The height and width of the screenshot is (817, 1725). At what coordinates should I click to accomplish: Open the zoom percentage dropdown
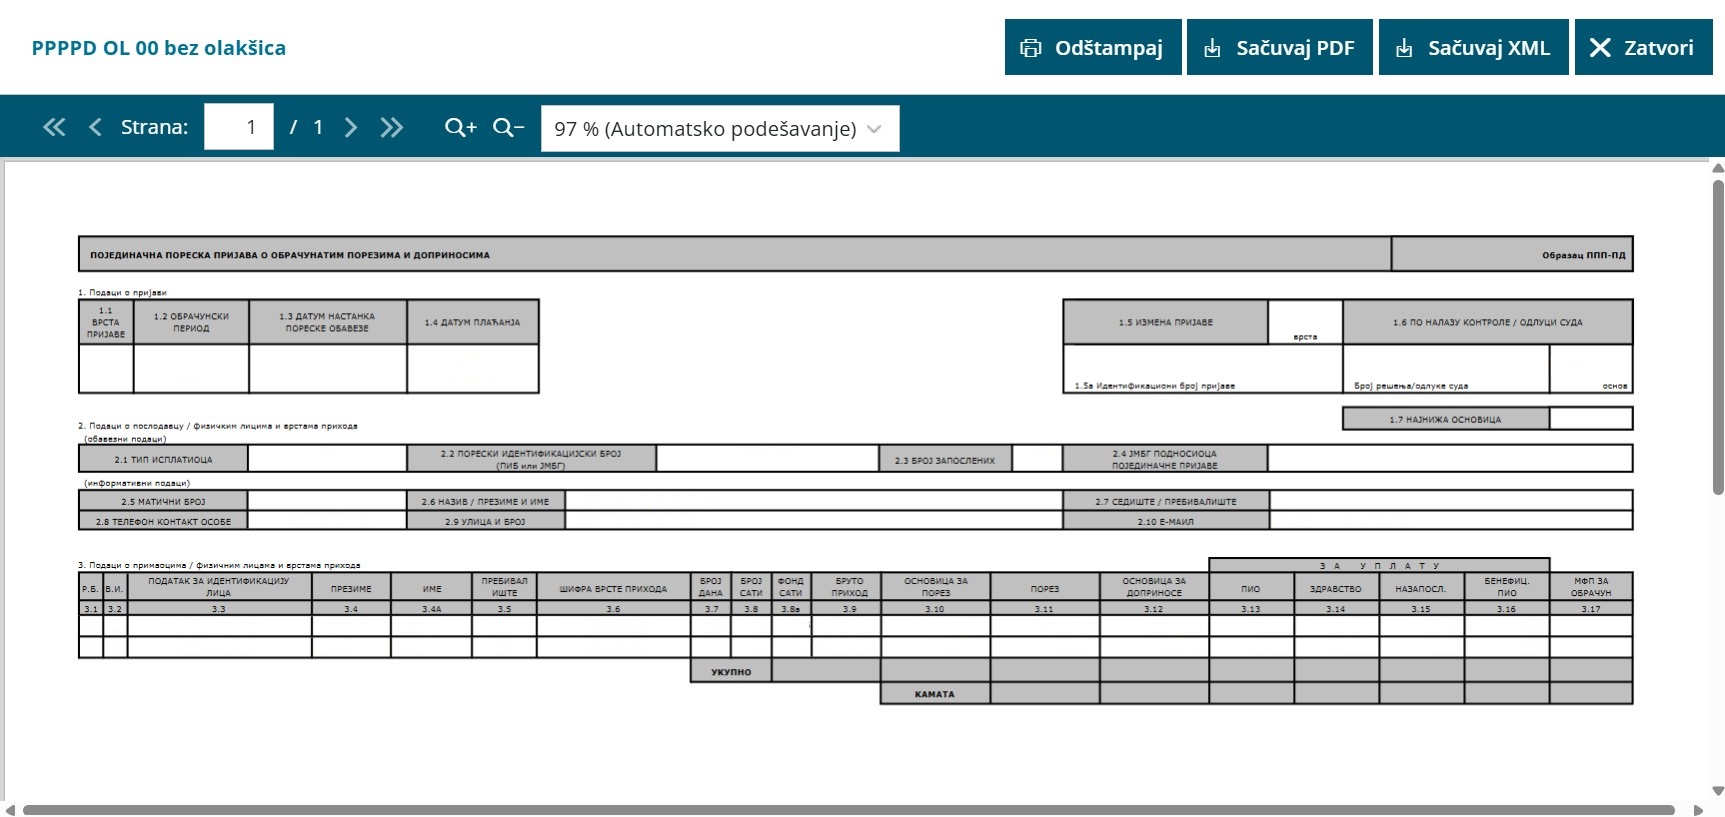719,128
